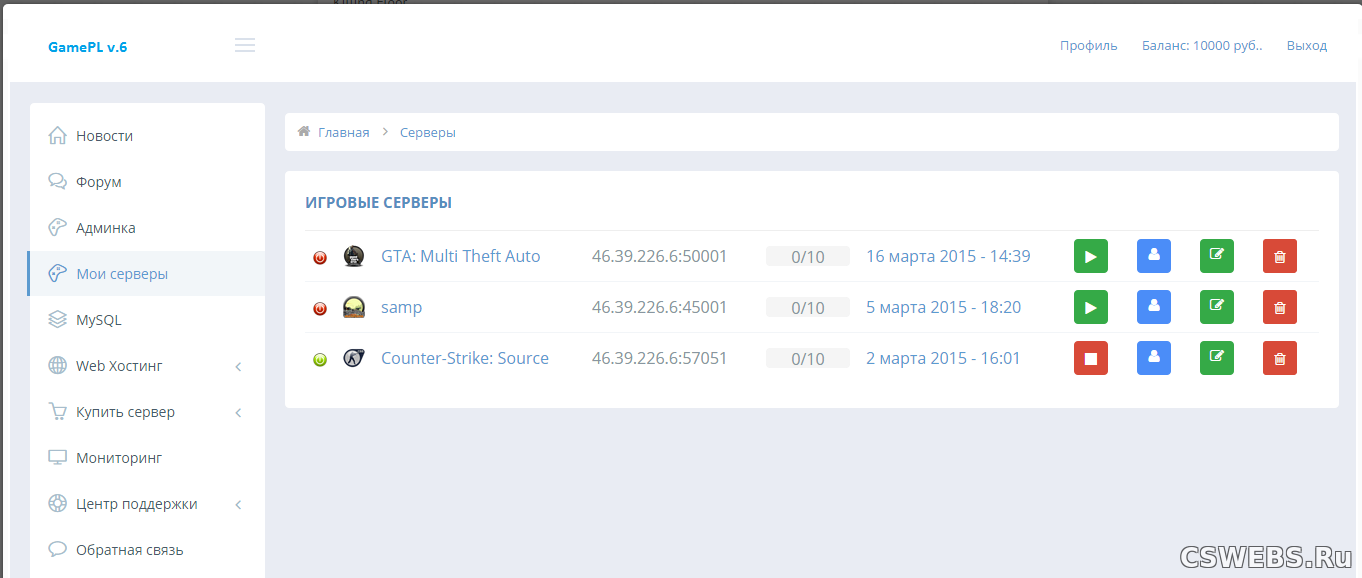Viewport: 1362px width, 578px height.
Task: Start the samp server with play button
Action: point(1091,307)
